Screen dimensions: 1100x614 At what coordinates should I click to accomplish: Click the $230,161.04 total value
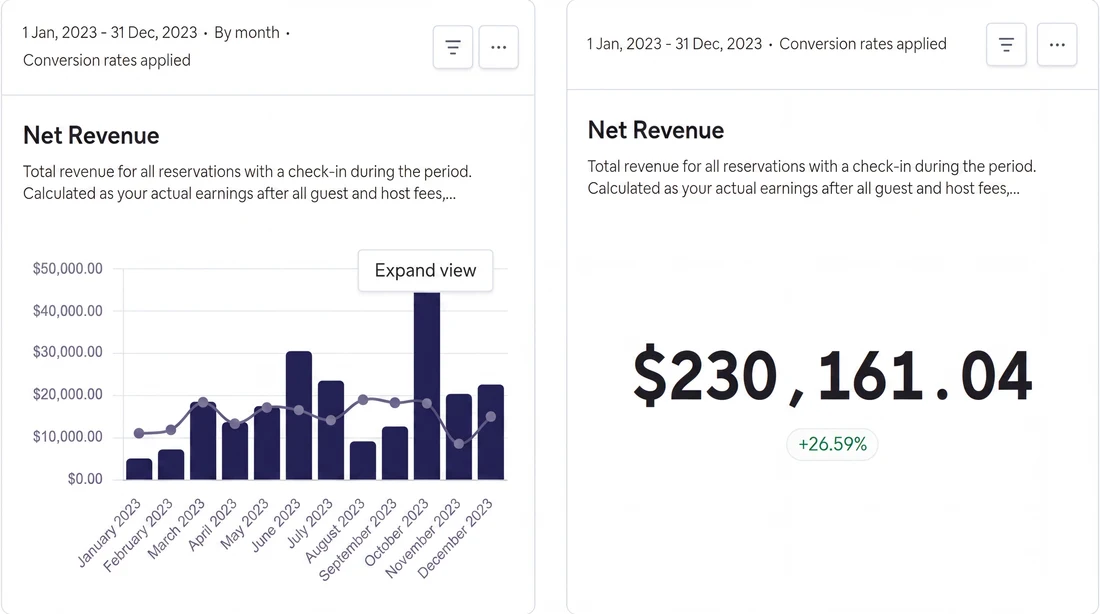point(832,375)
